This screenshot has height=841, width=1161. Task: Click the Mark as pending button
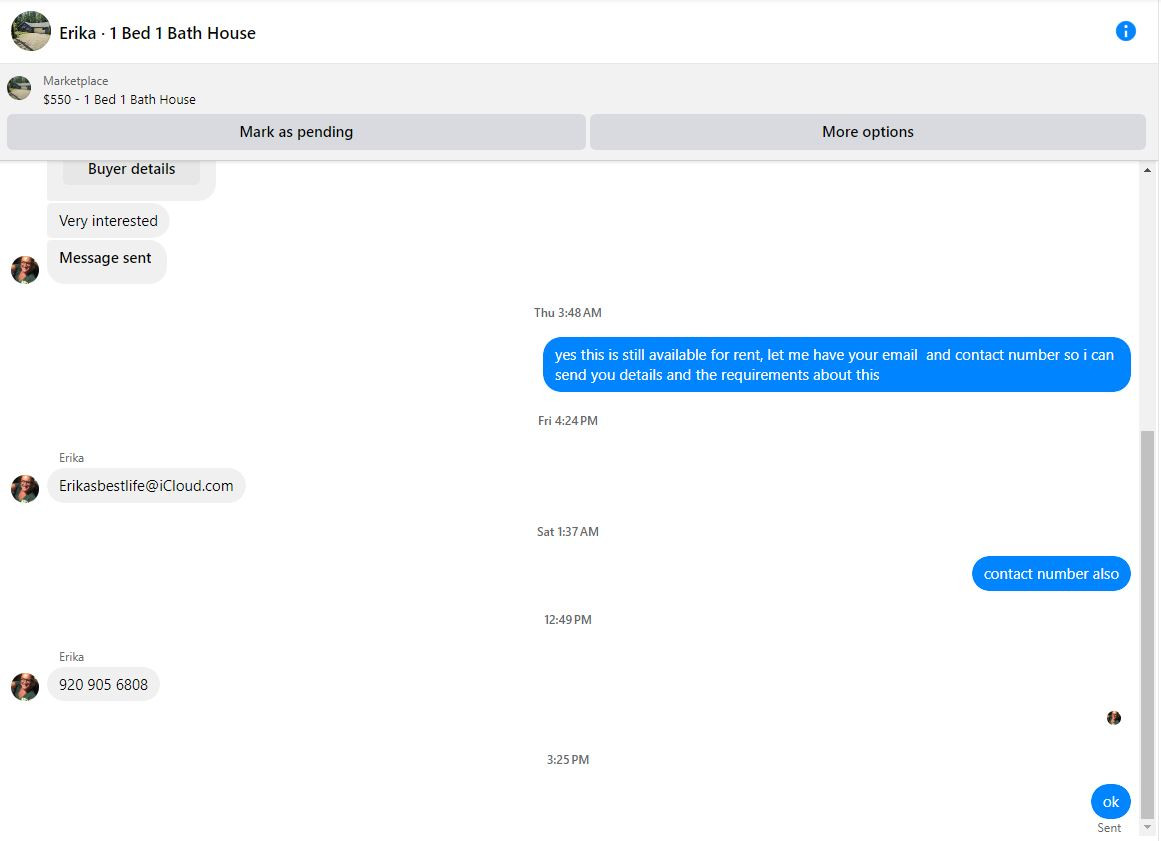[296, 132]
